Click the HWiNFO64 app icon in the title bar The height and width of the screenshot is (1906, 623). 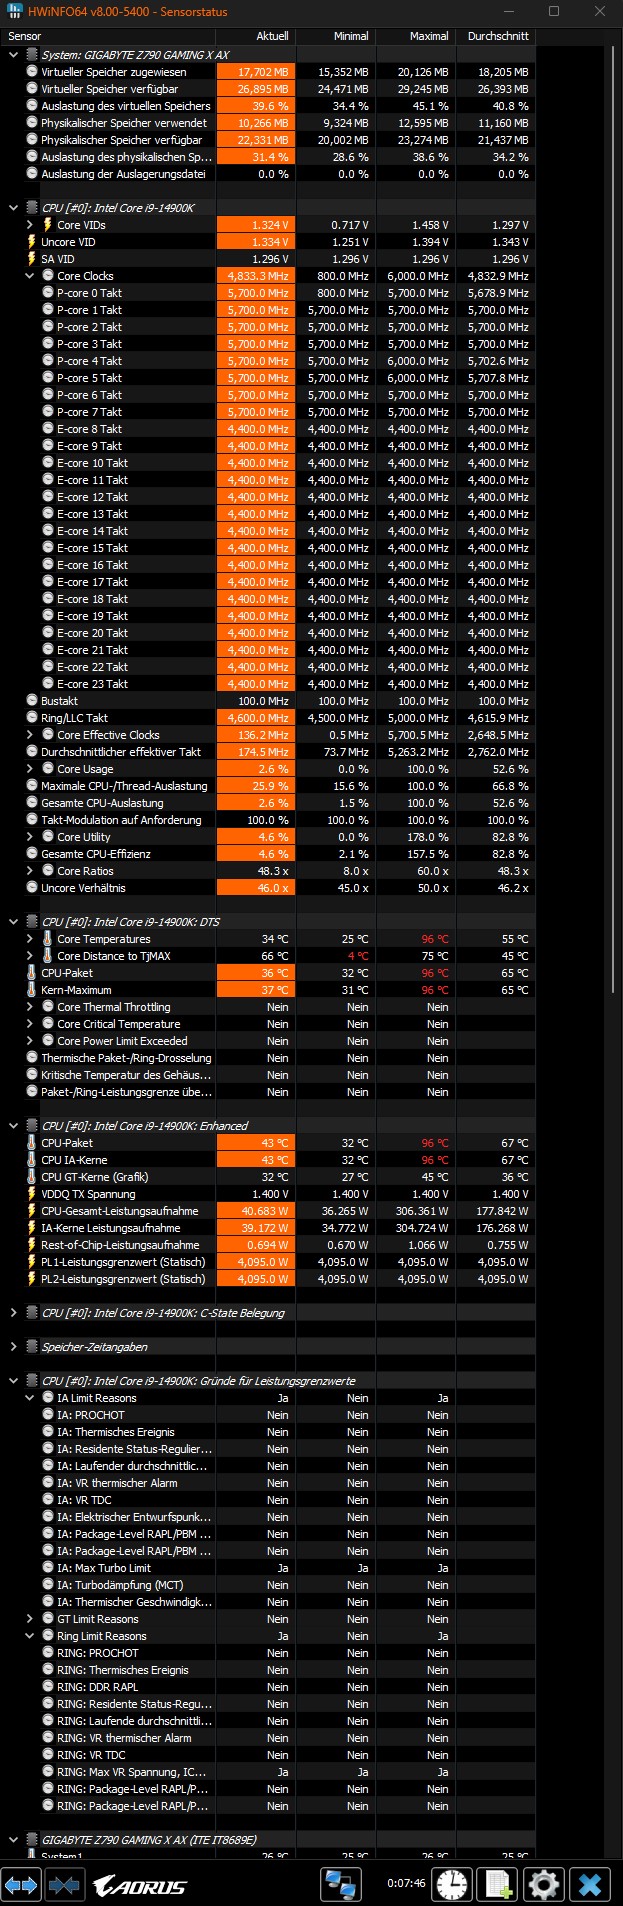click(x=15, y=12)
